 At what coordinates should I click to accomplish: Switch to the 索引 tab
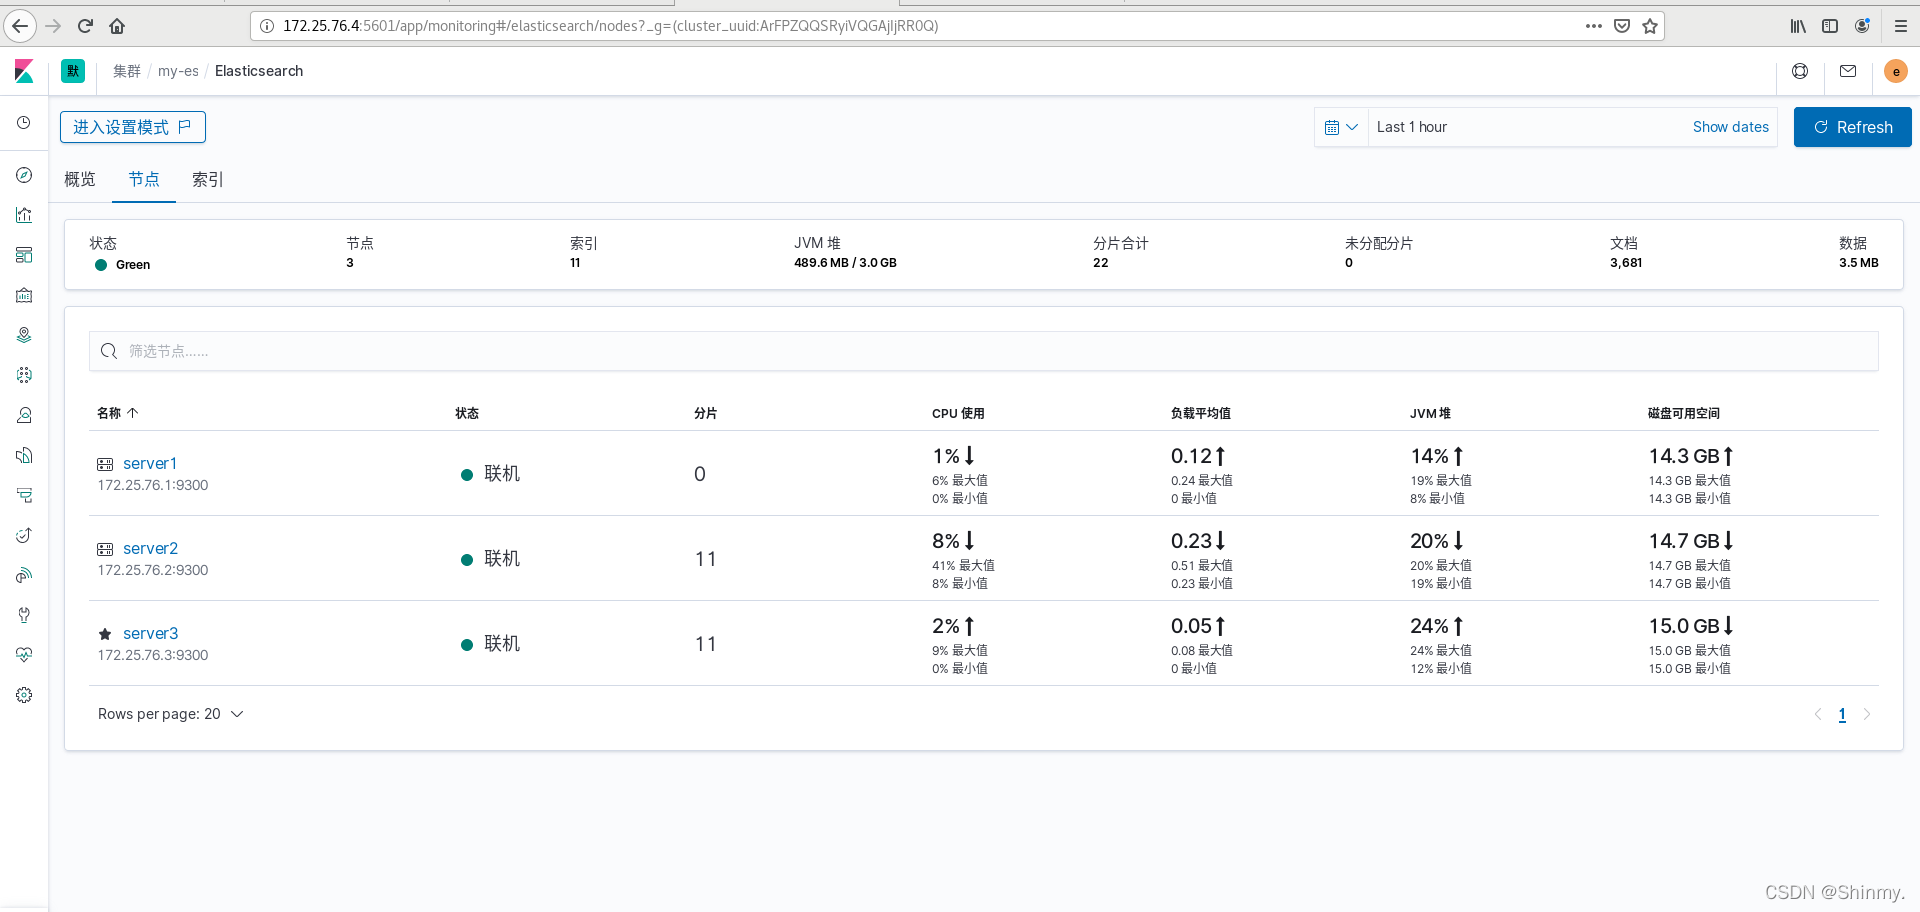click(x=208, y=179)
